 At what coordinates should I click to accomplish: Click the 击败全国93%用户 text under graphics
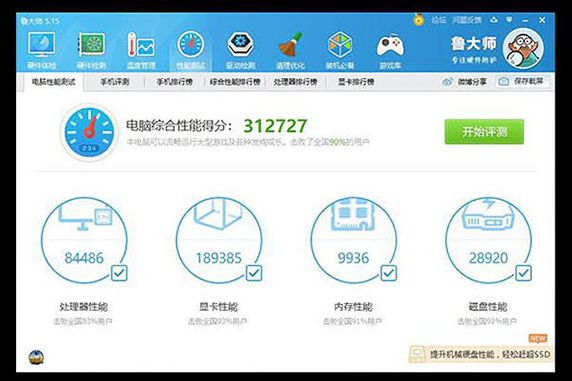(x=218, y=322)
